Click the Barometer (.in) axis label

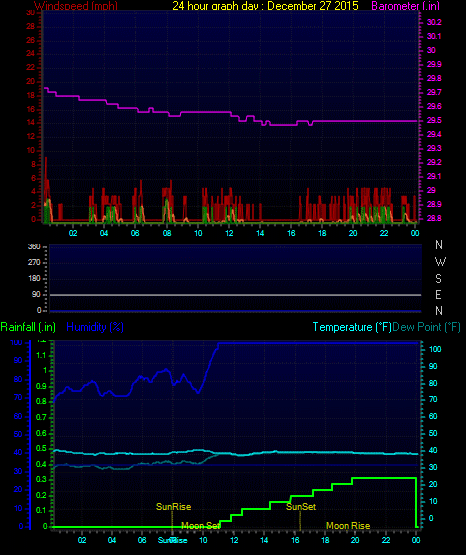pyautogui.click(x=405, y=6)
